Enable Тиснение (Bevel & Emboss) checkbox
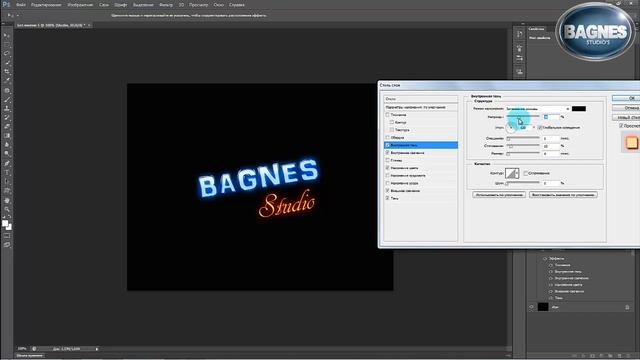 tap(387, 115)
